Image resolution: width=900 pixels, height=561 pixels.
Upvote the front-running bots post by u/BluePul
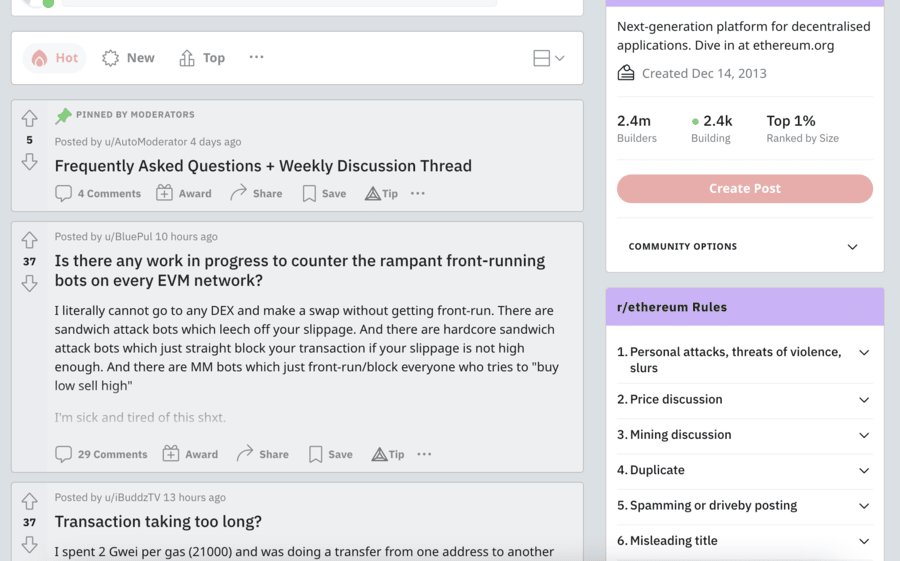click(29, 240)
